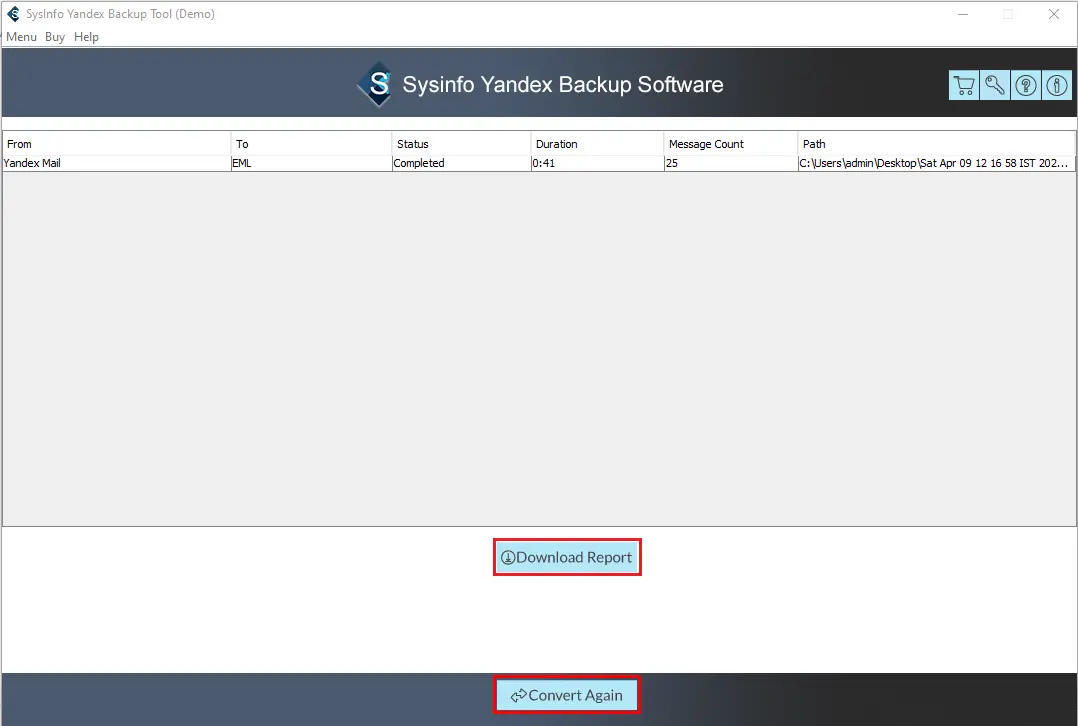Open the Buy menu
This screenshot has height=726, width=1078.
55,37
